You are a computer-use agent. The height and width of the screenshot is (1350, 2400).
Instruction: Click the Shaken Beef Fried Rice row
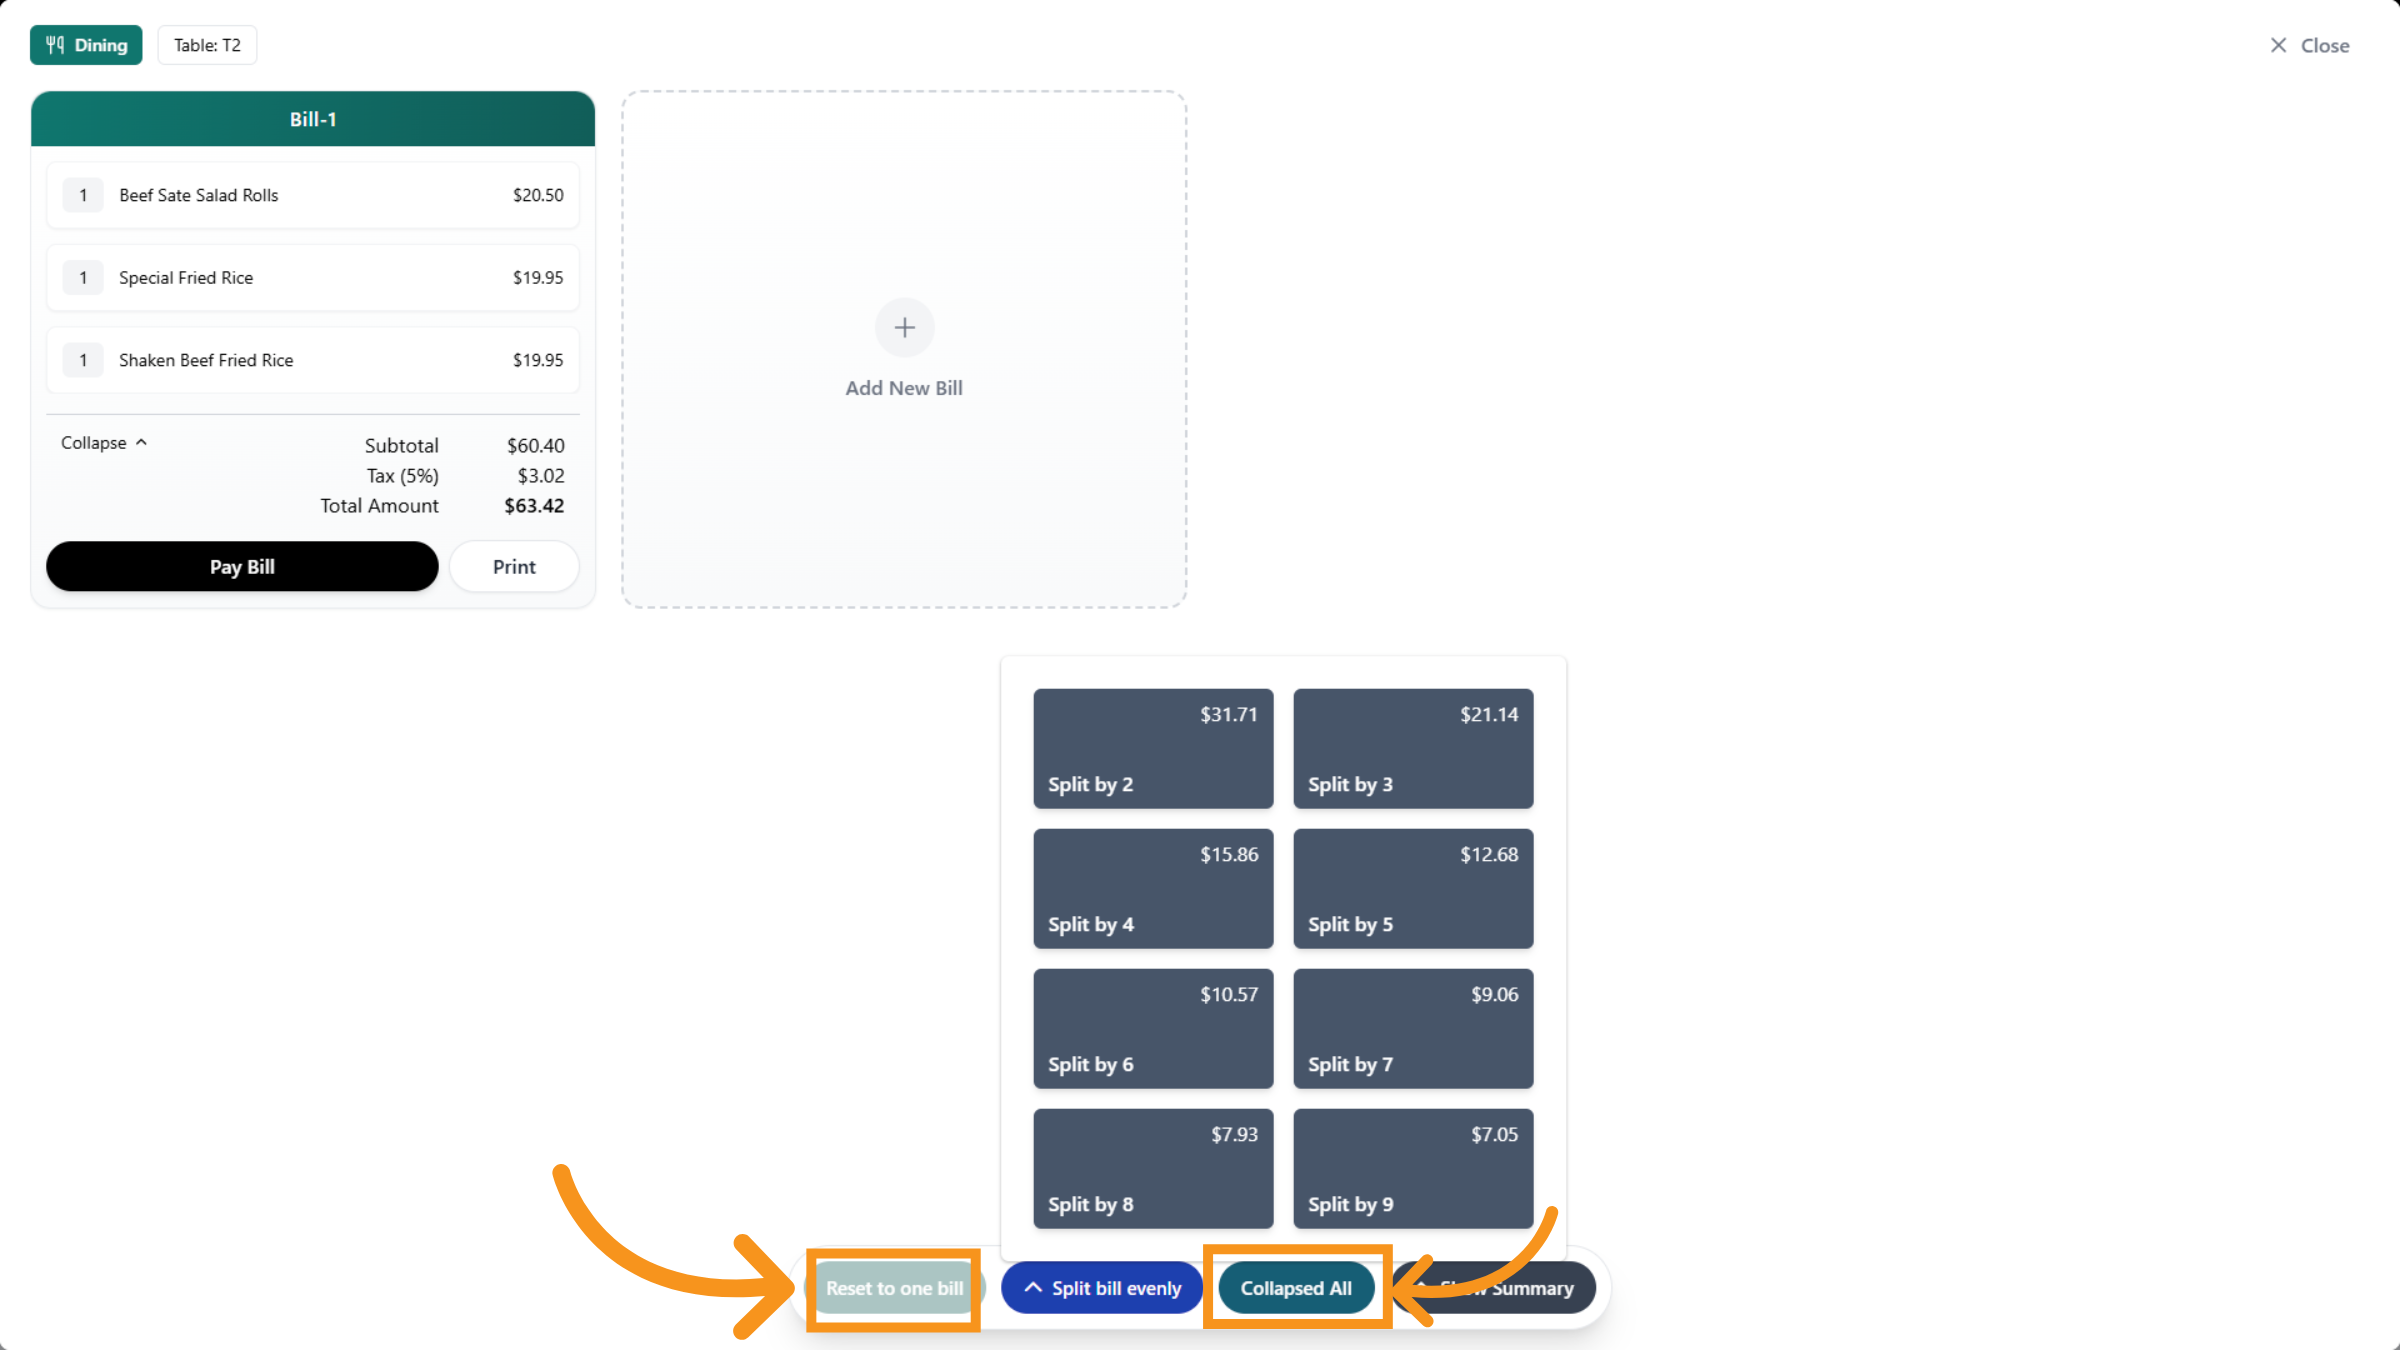click(313, 360)
